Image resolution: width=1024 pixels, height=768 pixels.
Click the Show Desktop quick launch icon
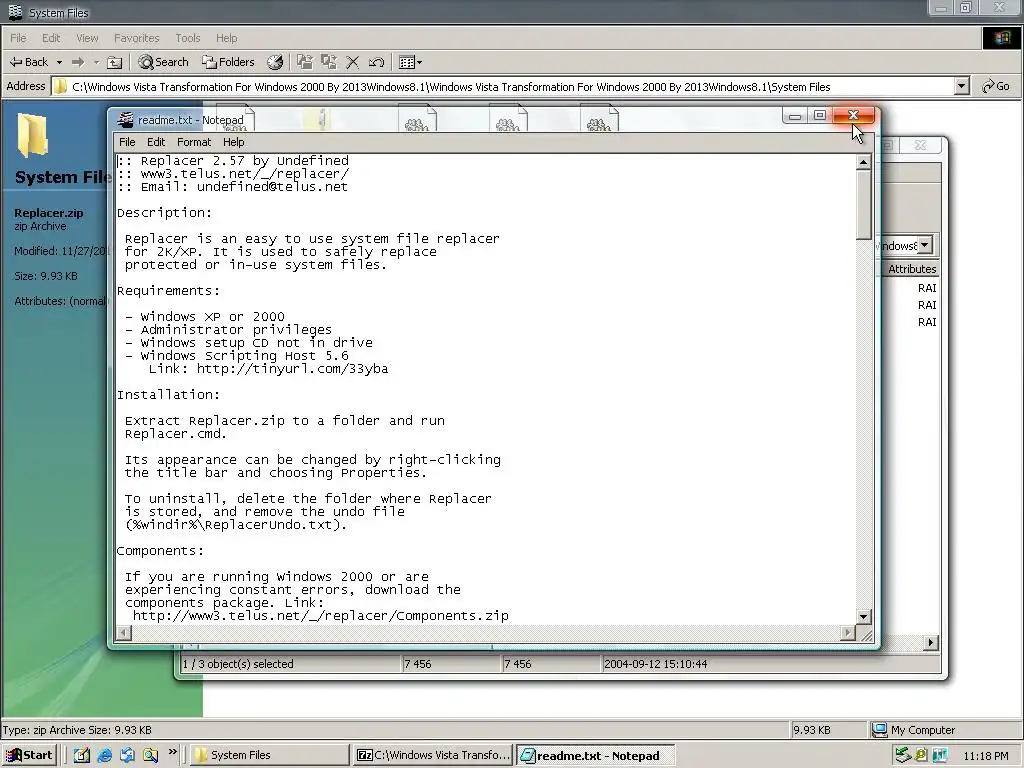coord(81,755)
